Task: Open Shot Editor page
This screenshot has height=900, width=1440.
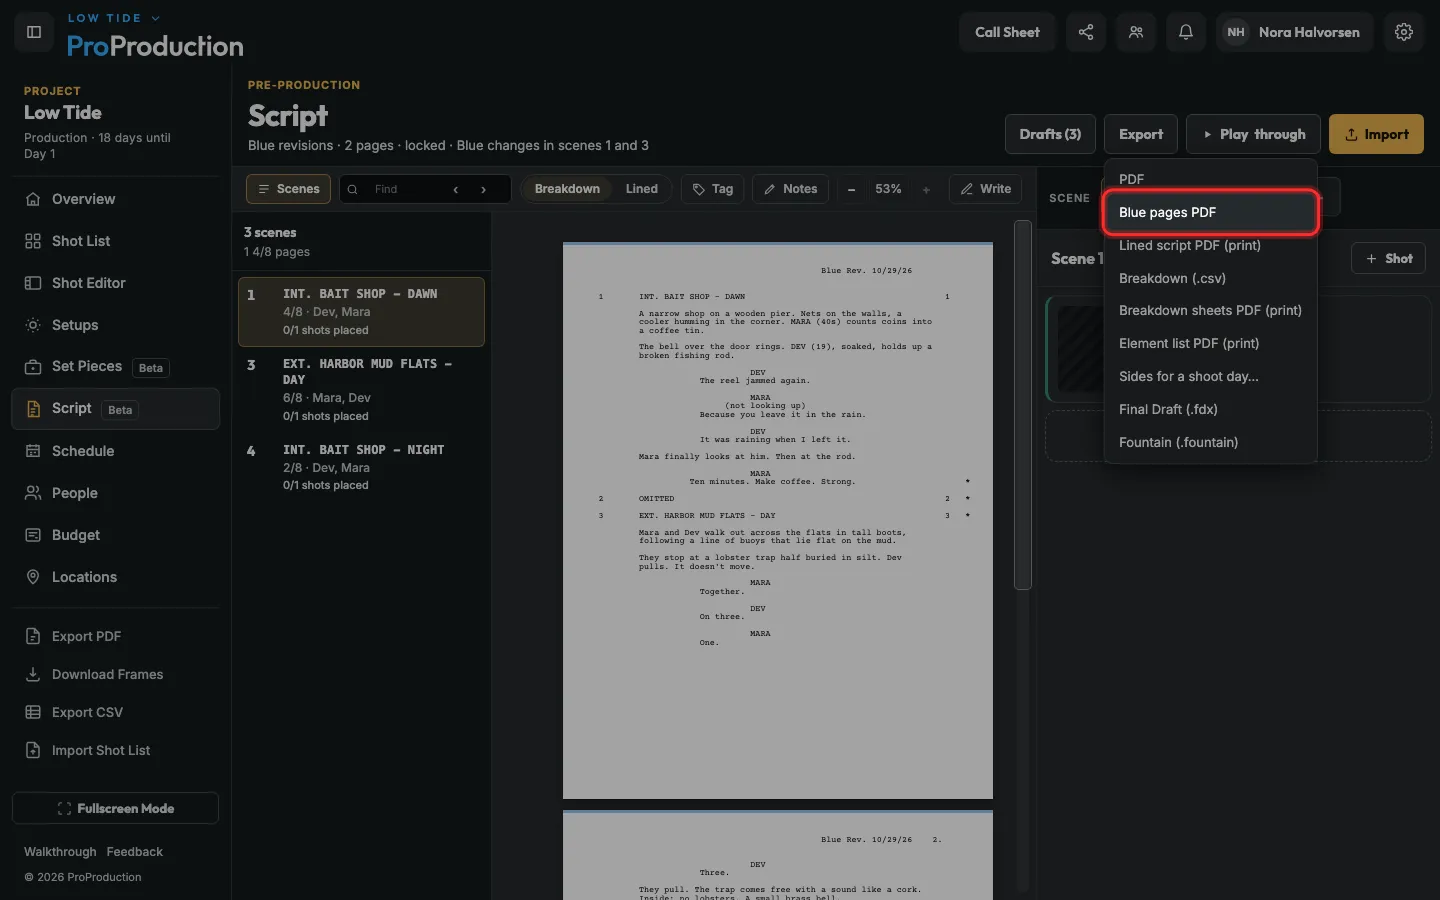Action: pos(115,283)
